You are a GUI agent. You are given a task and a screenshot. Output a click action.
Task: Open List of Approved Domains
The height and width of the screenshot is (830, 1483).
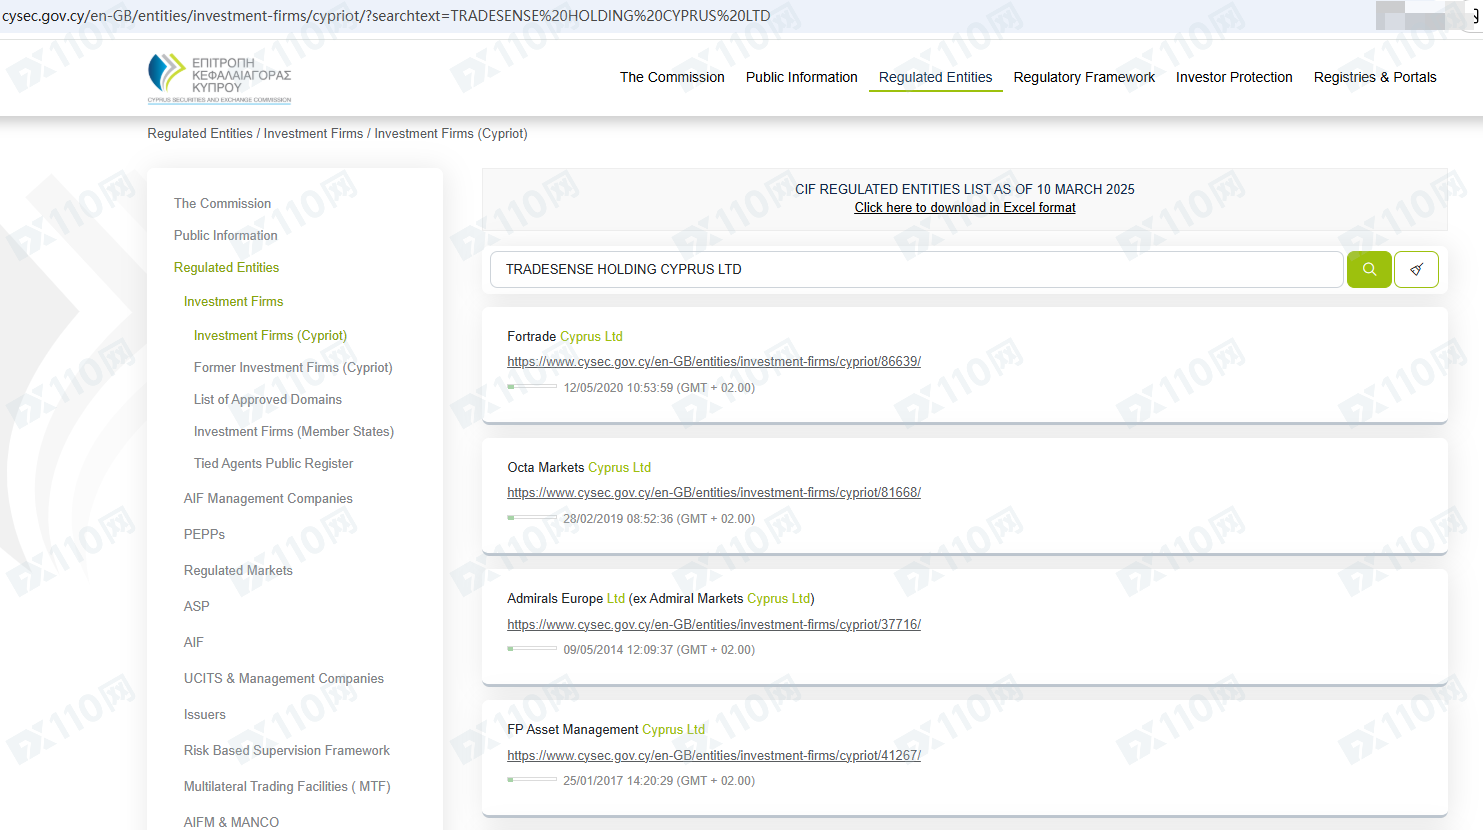(267, 399)
